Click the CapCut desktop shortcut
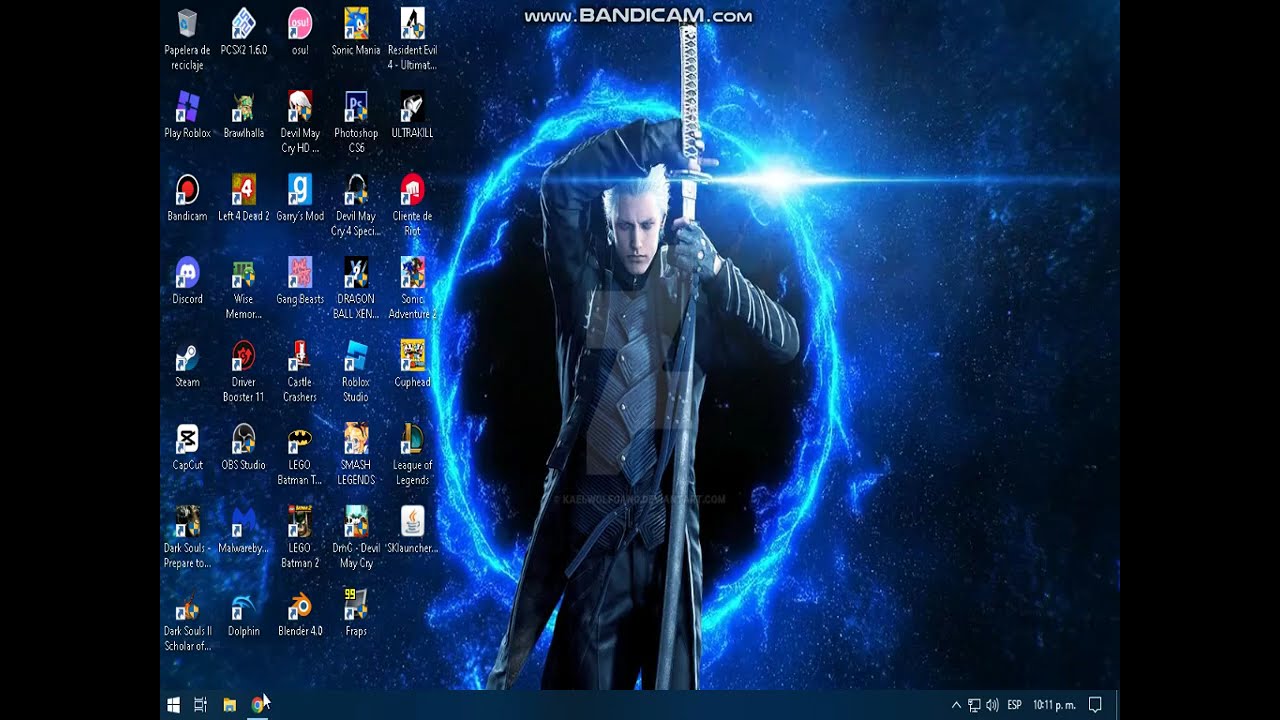Image resolution: width=1280 pixels, height=720 pixels. (187, 447)
